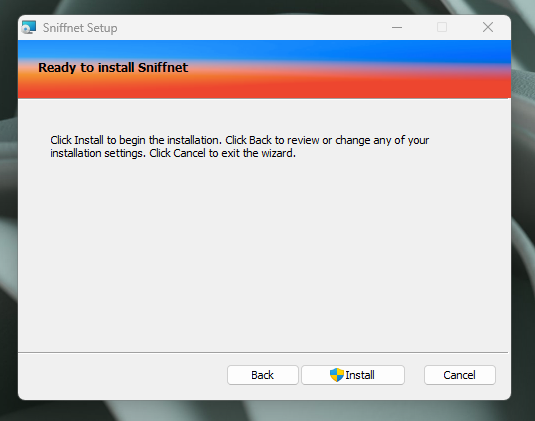The width and height of the screenshot is (535, 421).
Task: Click the "Sniffnet Setup" window title text
Action: point(80,28)
